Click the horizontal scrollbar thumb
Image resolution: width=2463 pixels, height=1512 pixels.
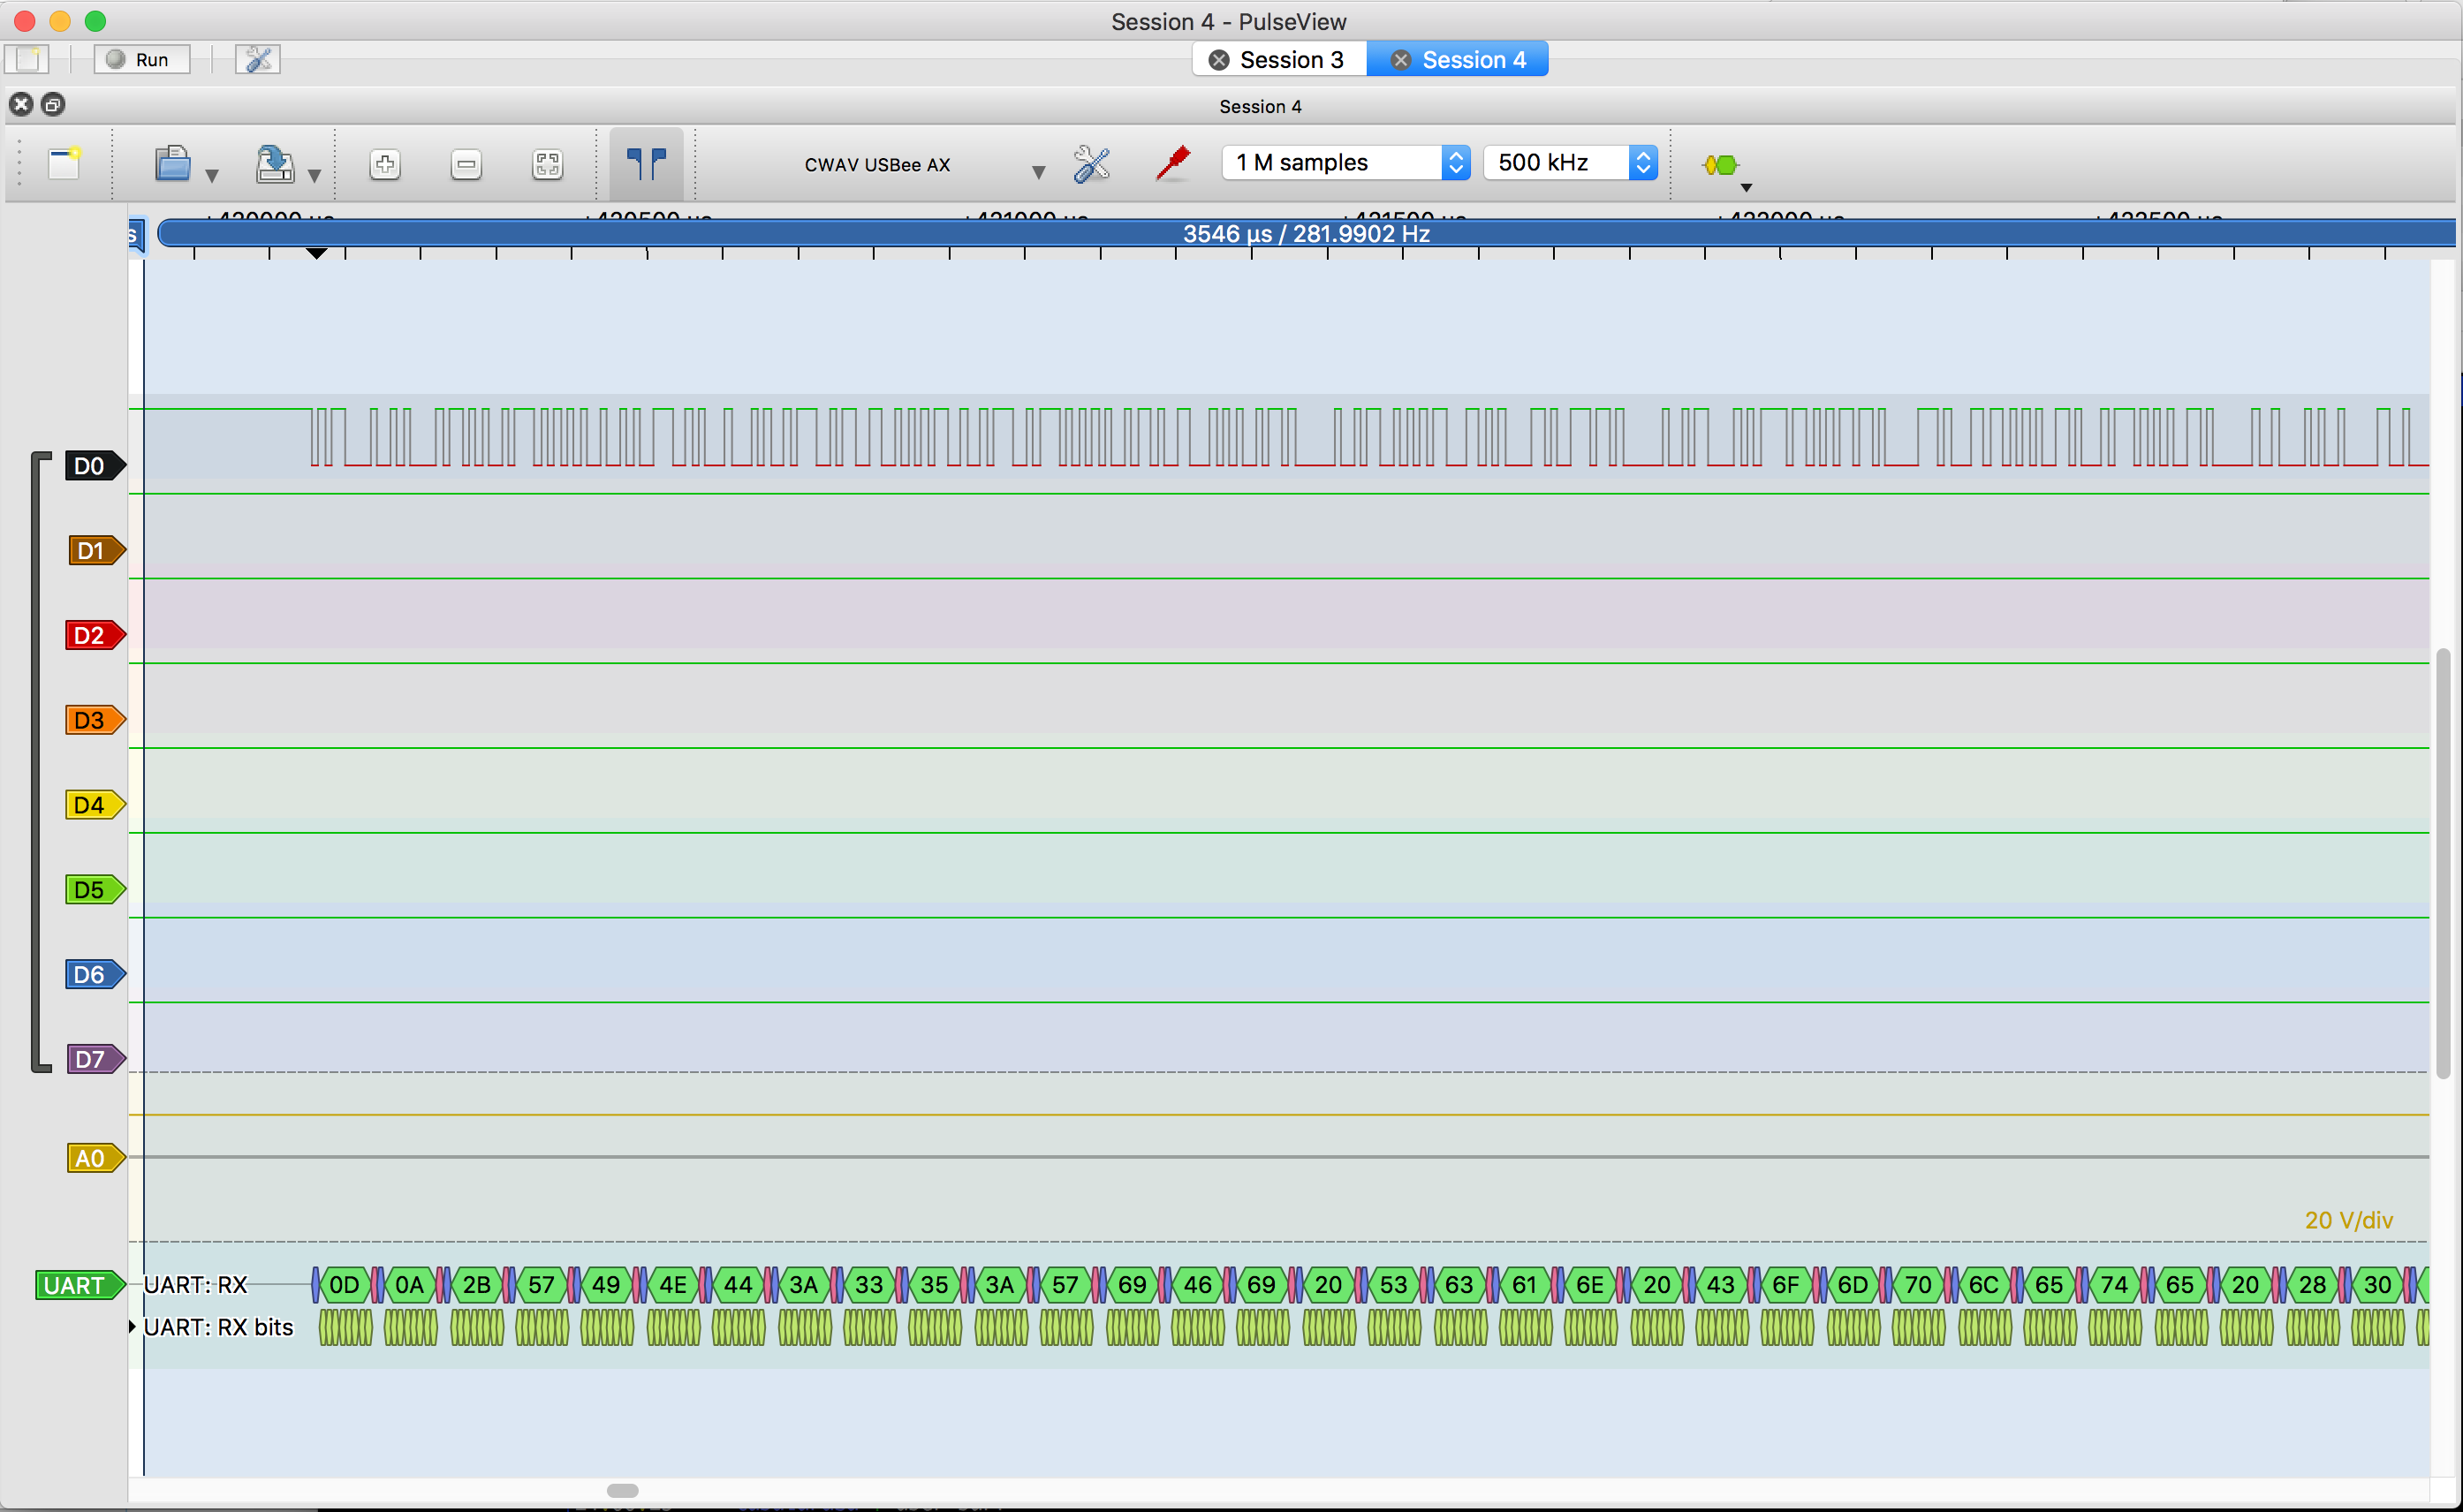[622, 1490]
